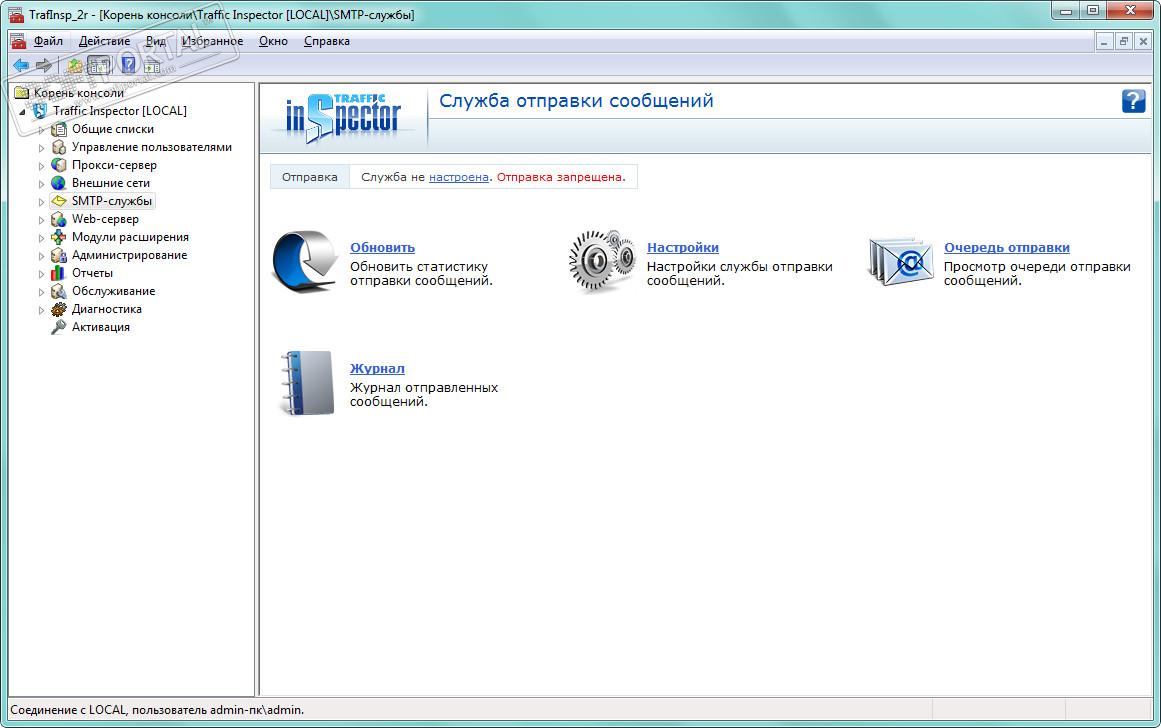
Task: Open the Действие menu
Action: point(104,41)
